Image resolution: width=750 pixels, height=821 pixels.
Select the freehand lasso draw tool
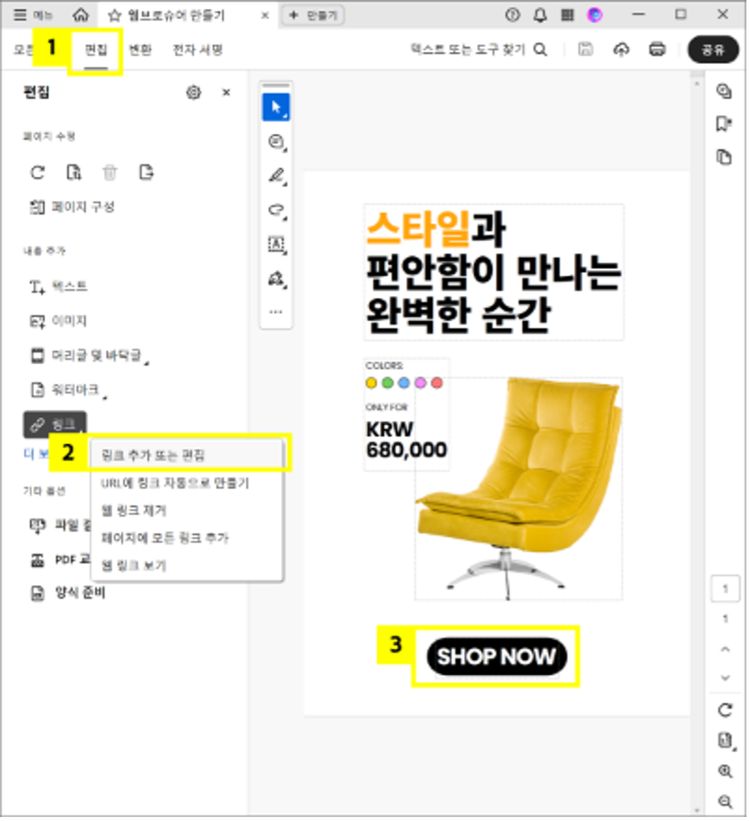[276, 210]
